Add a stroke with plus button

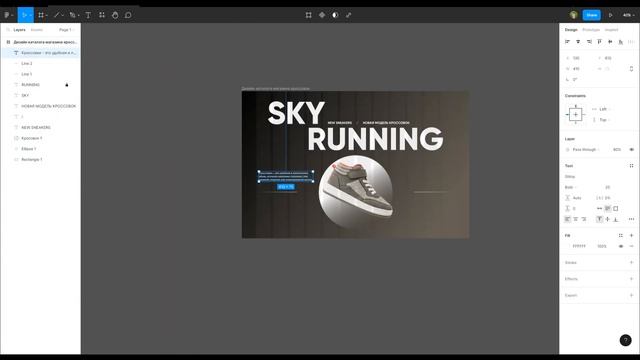coord(631,262)
